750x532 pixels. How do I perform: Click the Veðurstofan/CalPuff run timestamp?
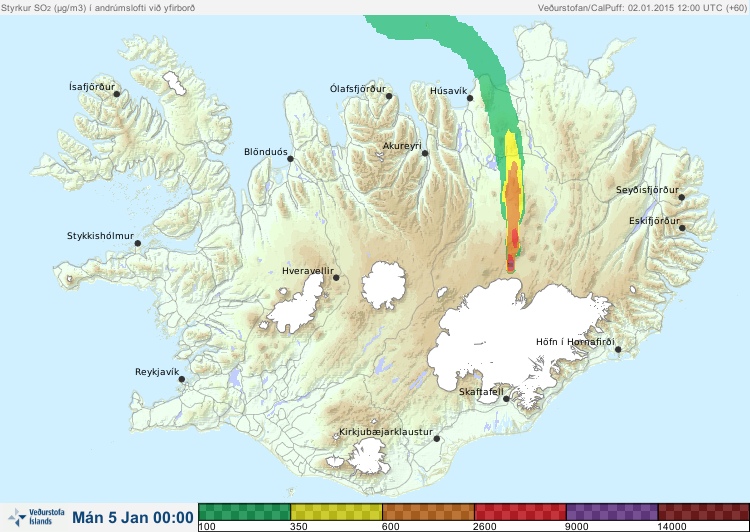click(x=642, y=8)
